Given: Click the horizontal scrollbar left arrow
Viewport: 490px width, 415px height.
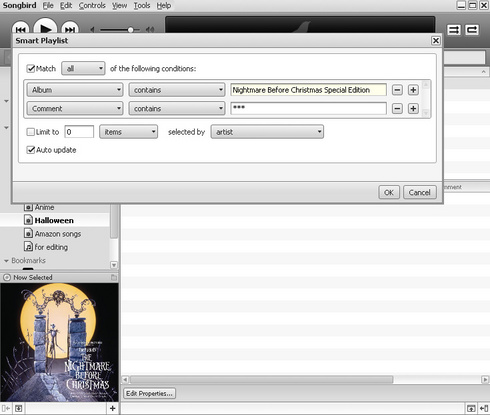Looking at the screenshot, I should click(x=125, y=380).
